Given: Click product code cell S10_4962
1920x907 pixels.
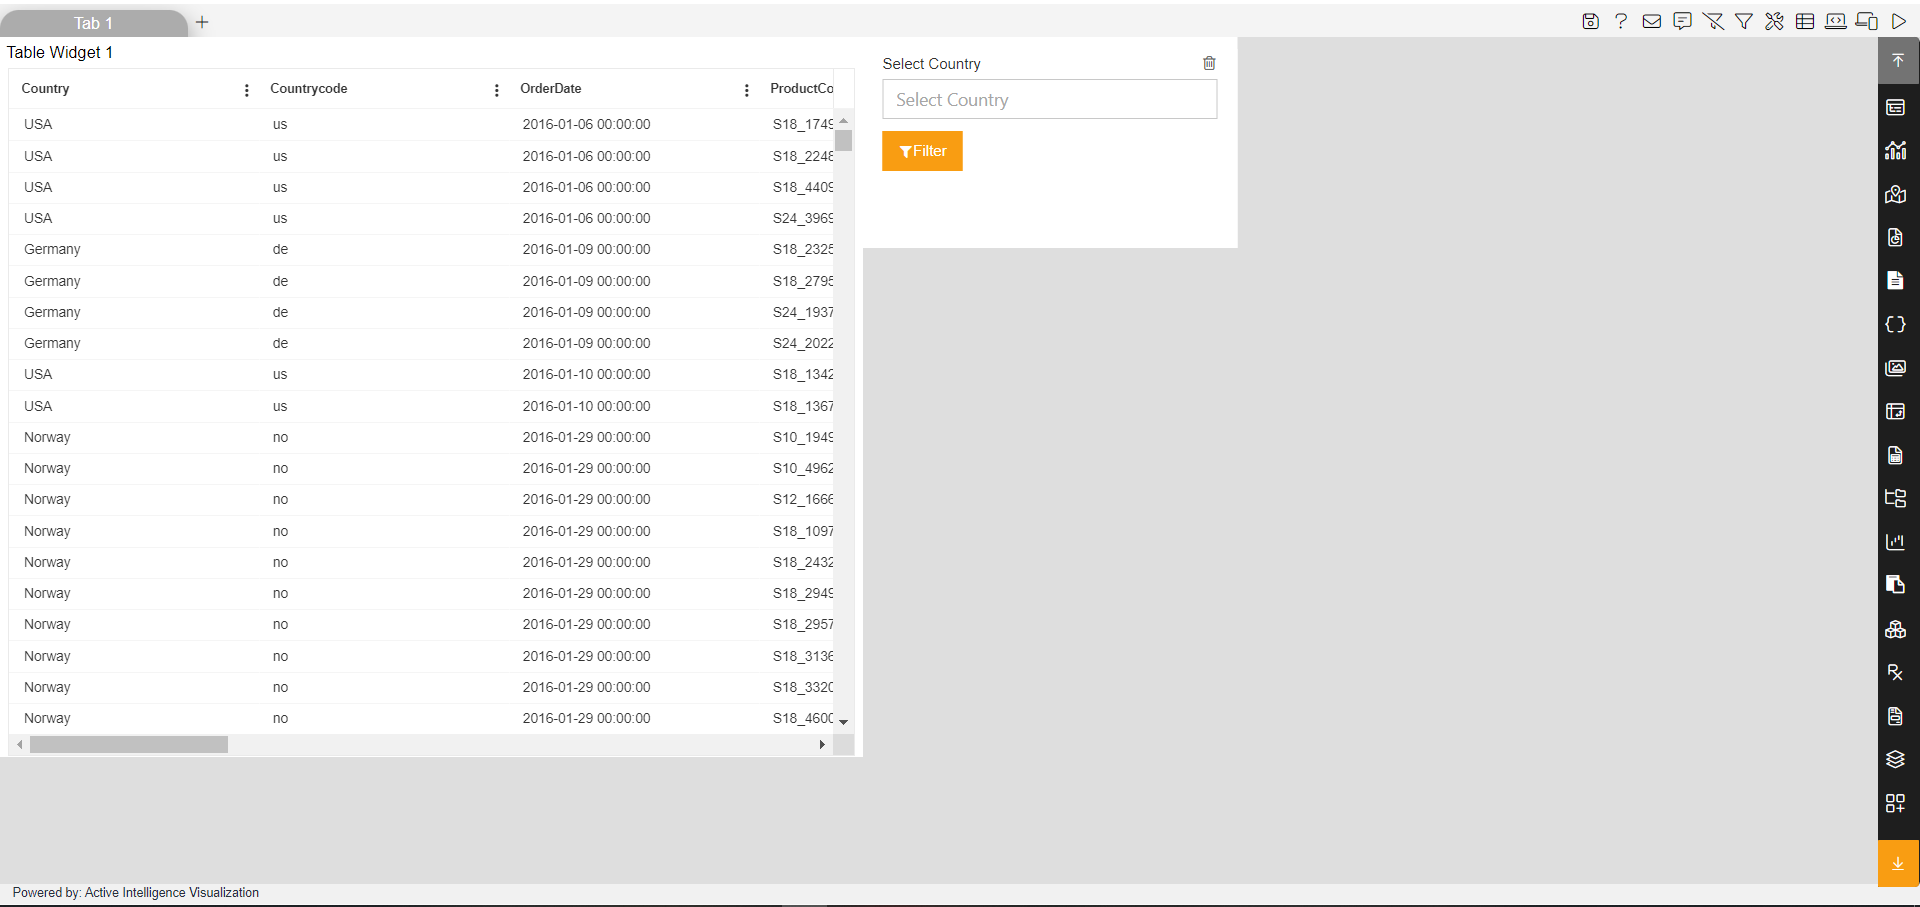Looking at the screenshot, I should pyautogui.click(x=803, y=468).
